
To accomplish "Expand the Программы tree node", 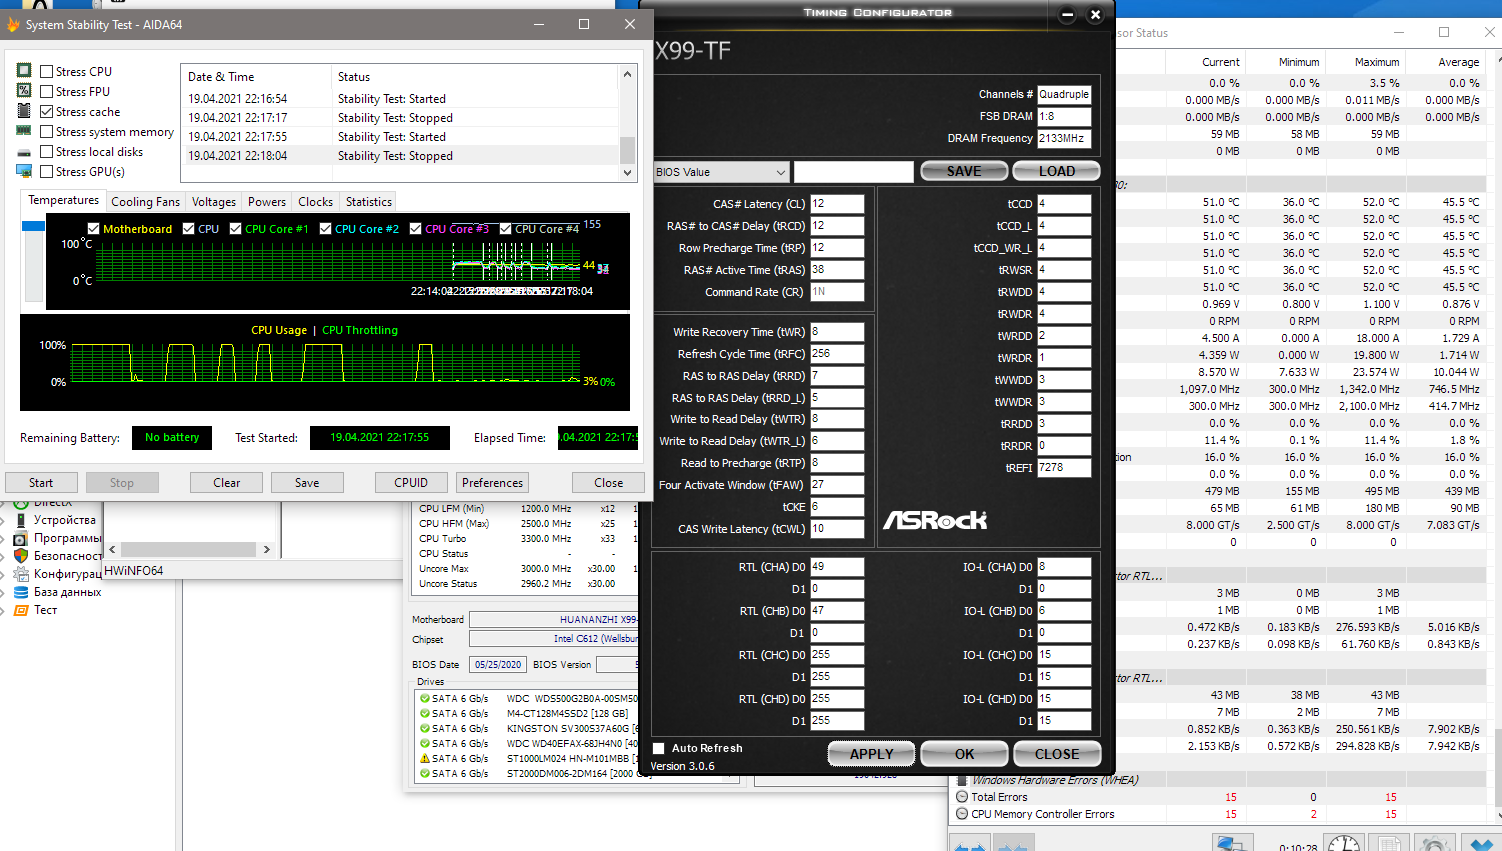I will (3, 538).
